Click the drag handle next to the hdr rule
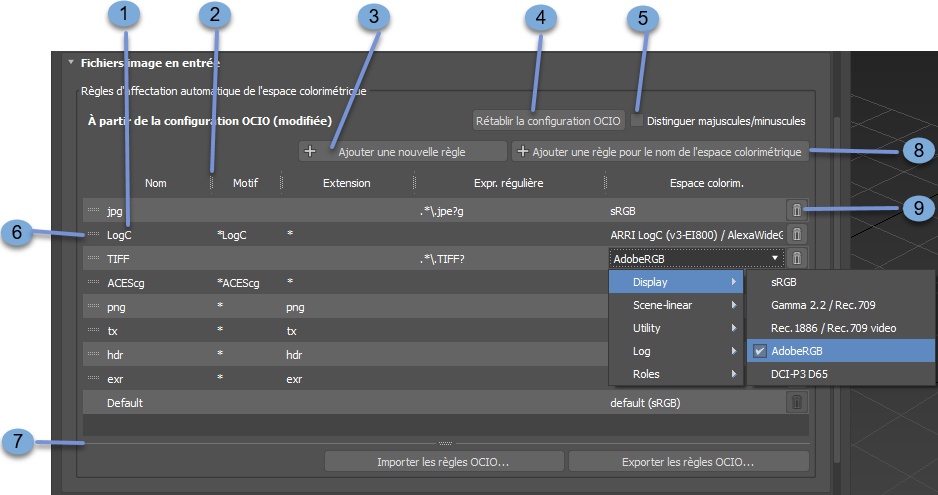Image resolution: width=938 pixels, height=495 pixels. click(x=94, y=354)
